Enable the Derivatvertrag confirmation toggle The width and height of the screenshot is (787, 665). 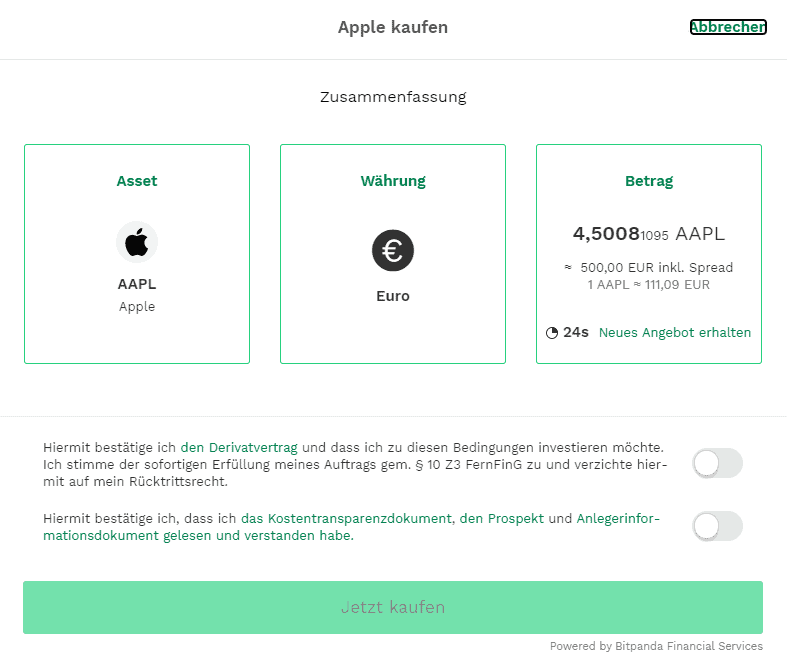[717, 463]
